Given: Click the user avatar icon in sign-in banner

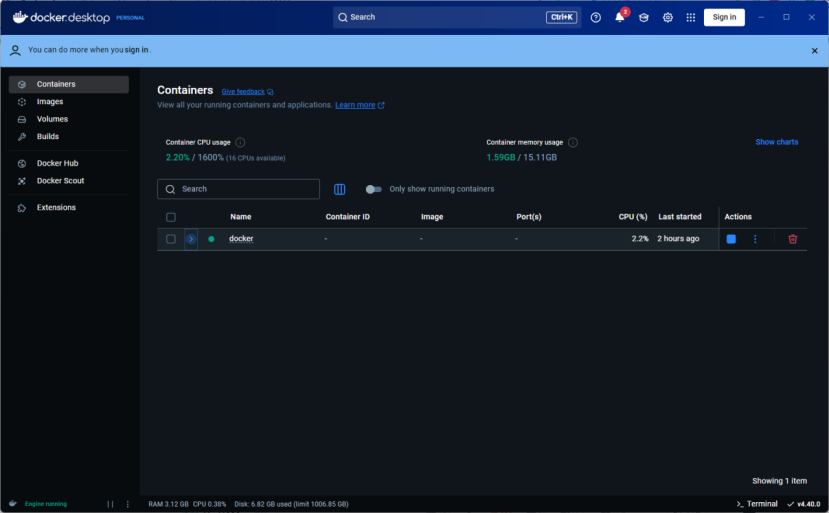Looking at the screenshot, I should [x=15, y=50].
